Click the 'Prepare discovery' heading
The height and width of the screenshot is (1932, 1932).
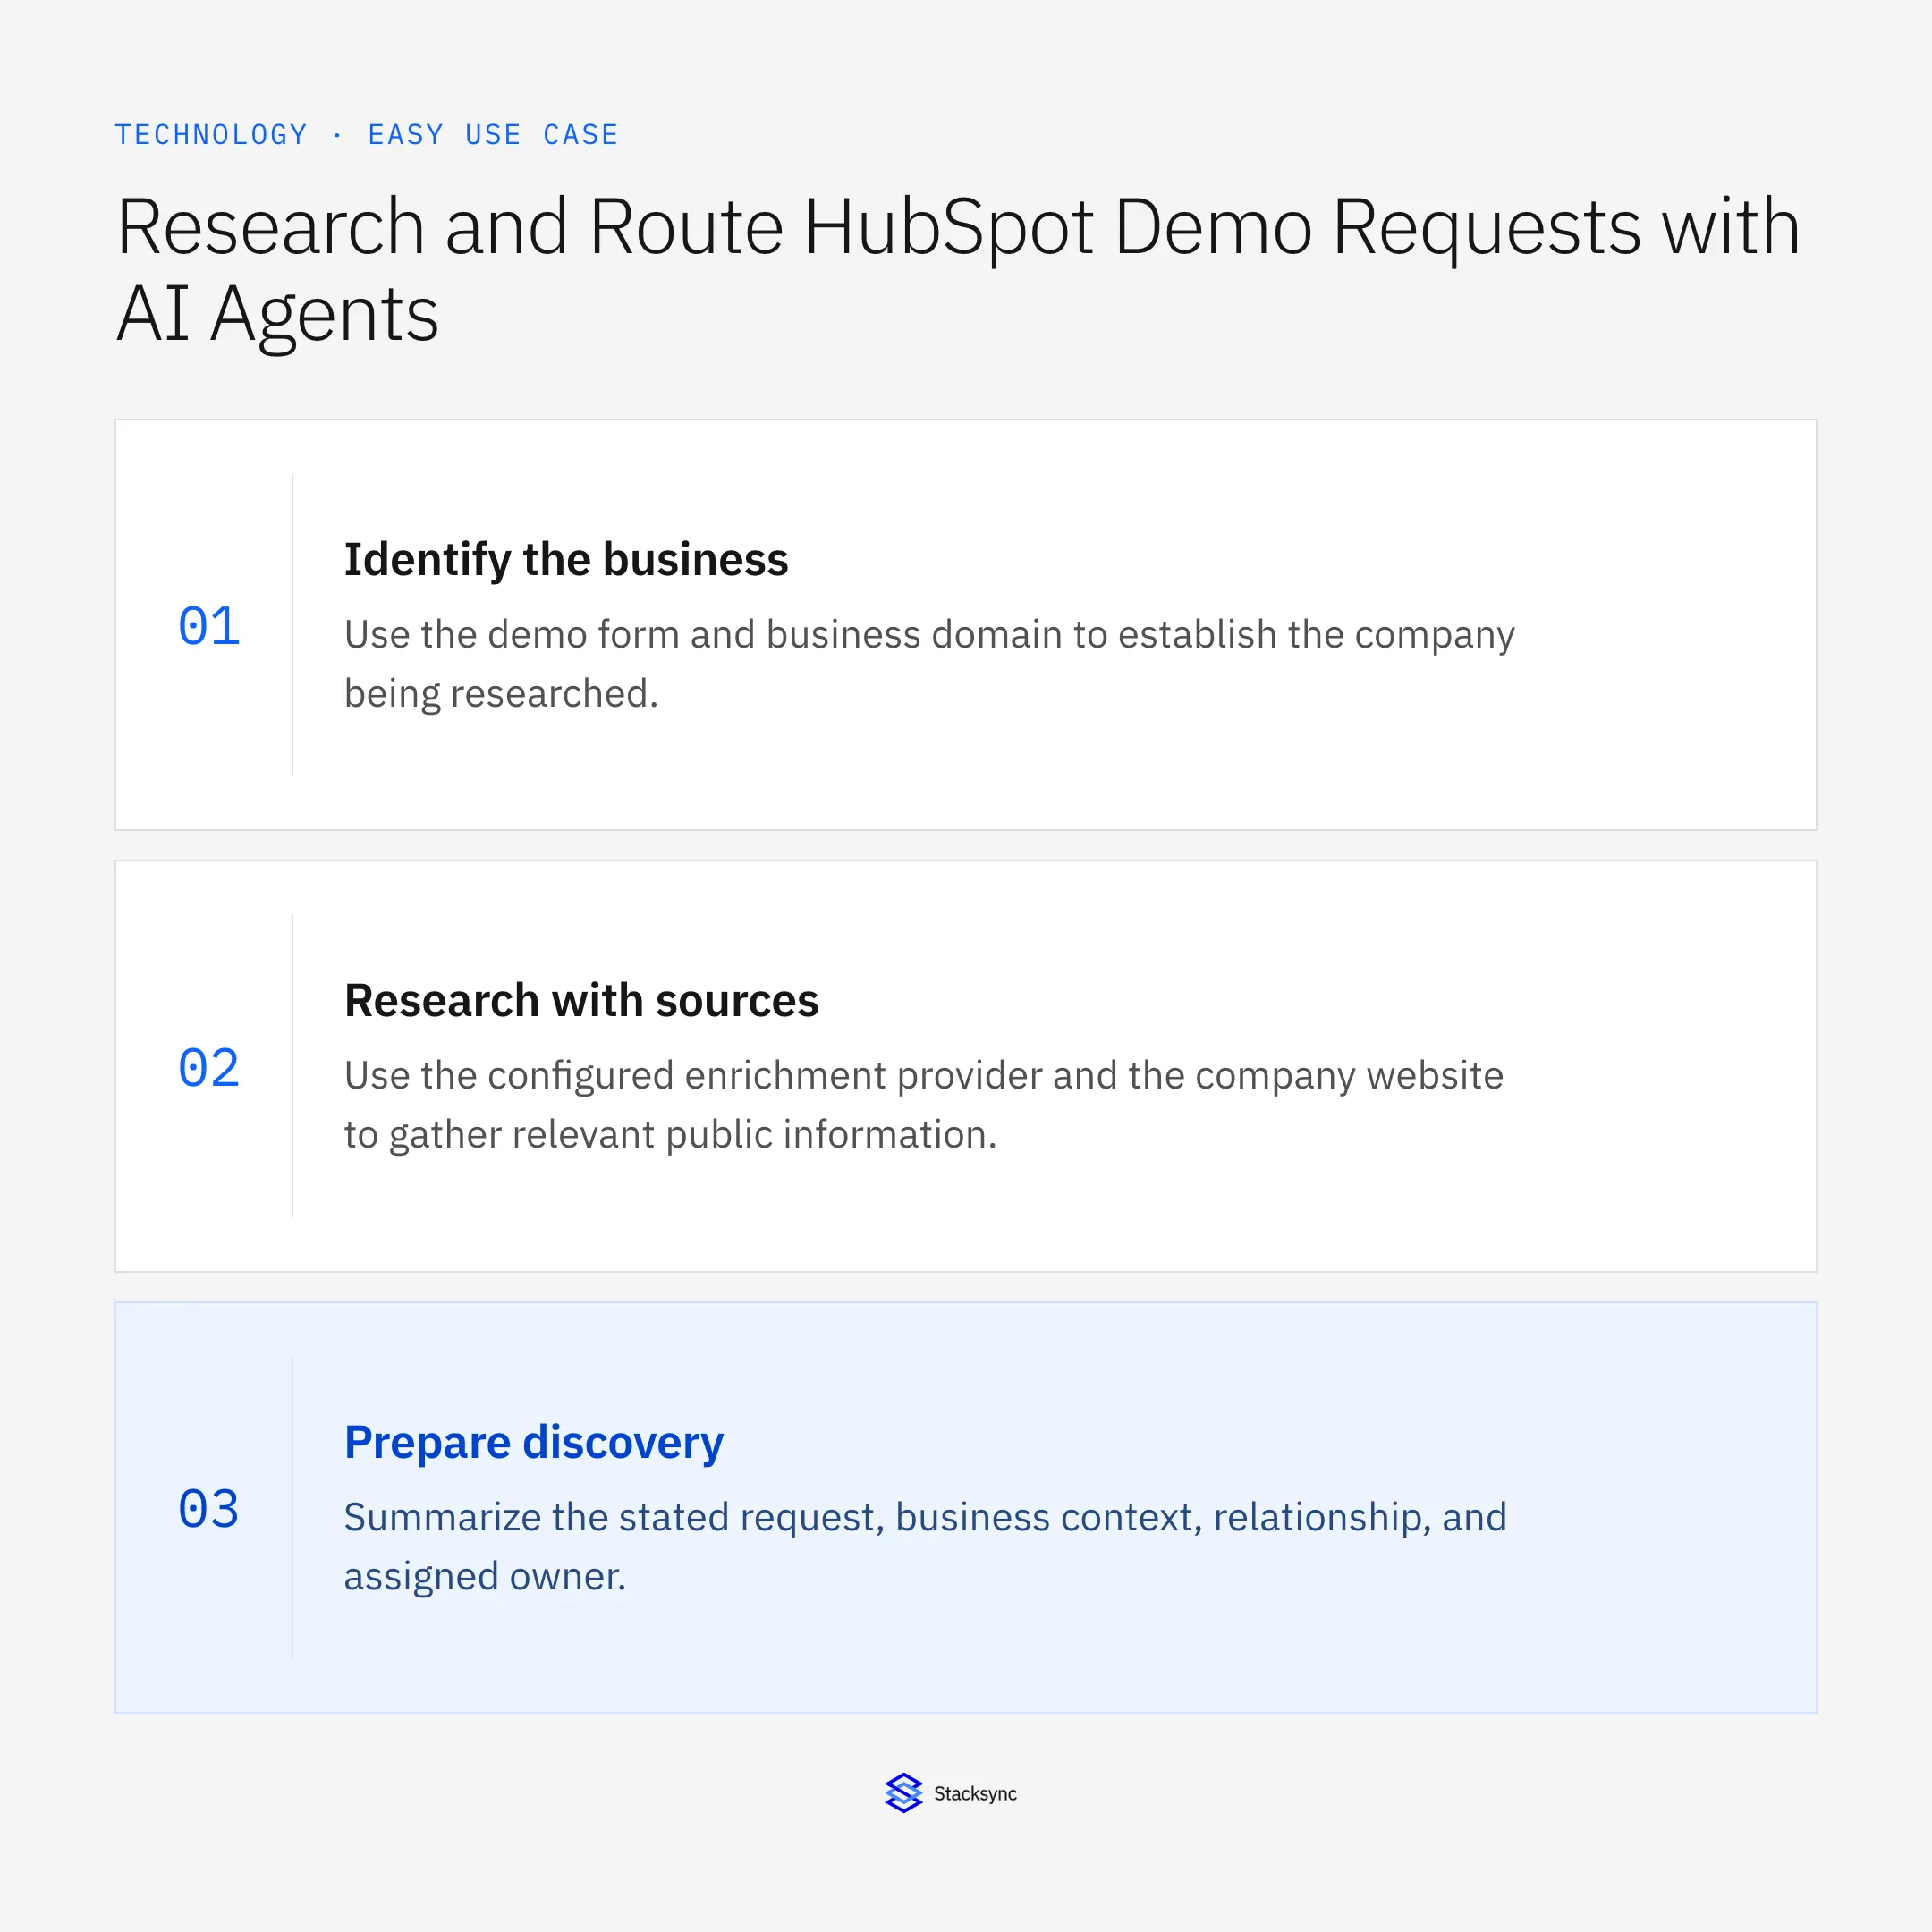[534, 1442]
